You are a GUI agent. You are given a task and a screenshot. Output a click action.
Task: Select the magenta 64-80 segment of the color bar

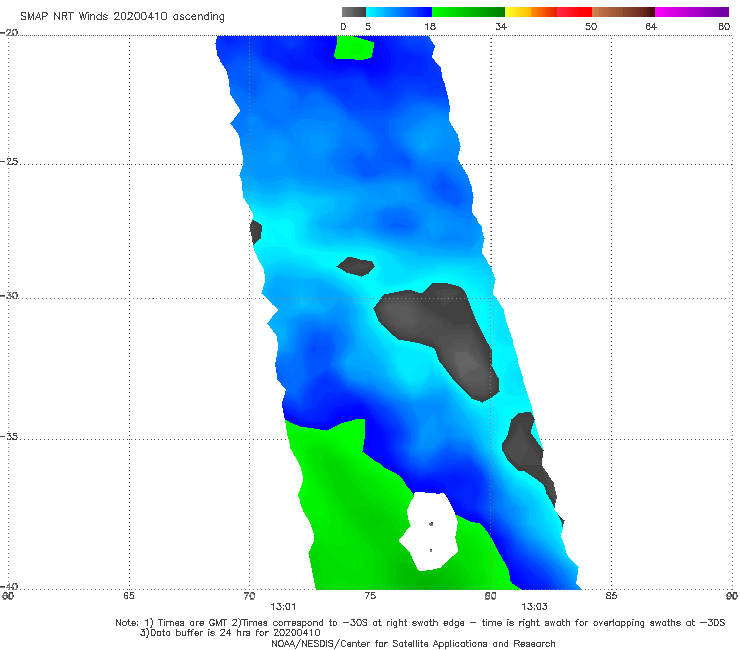pyautogui.click(x=692, y=12)
